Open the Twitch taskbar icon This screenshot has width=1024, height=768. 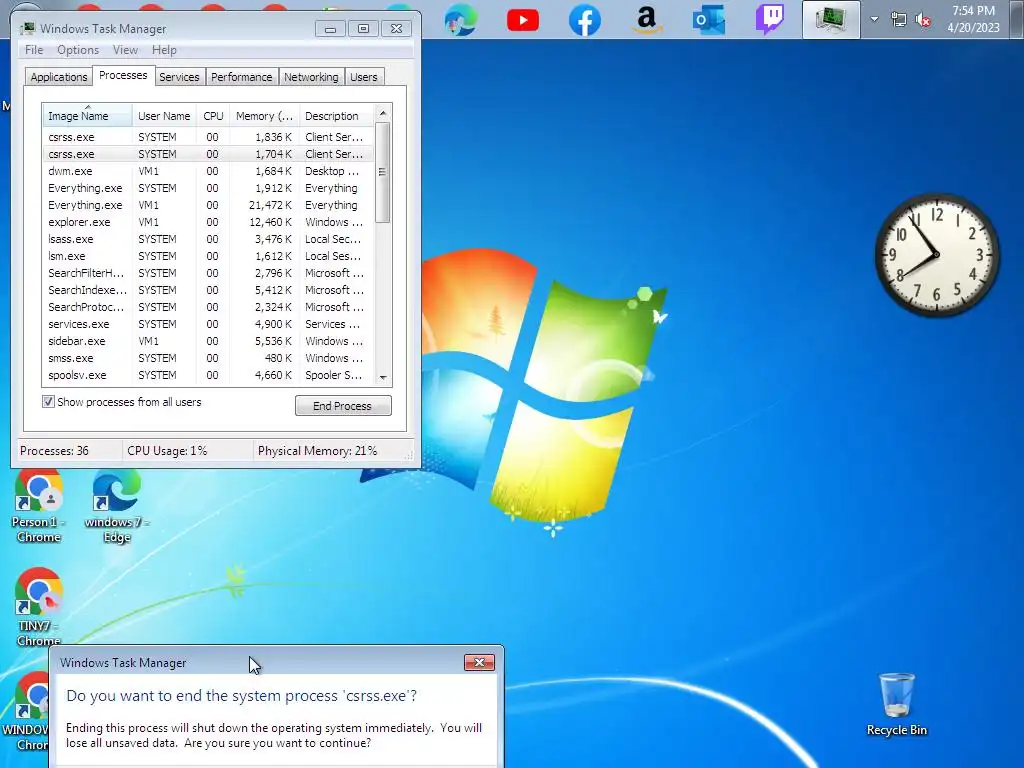click(770, 20)
